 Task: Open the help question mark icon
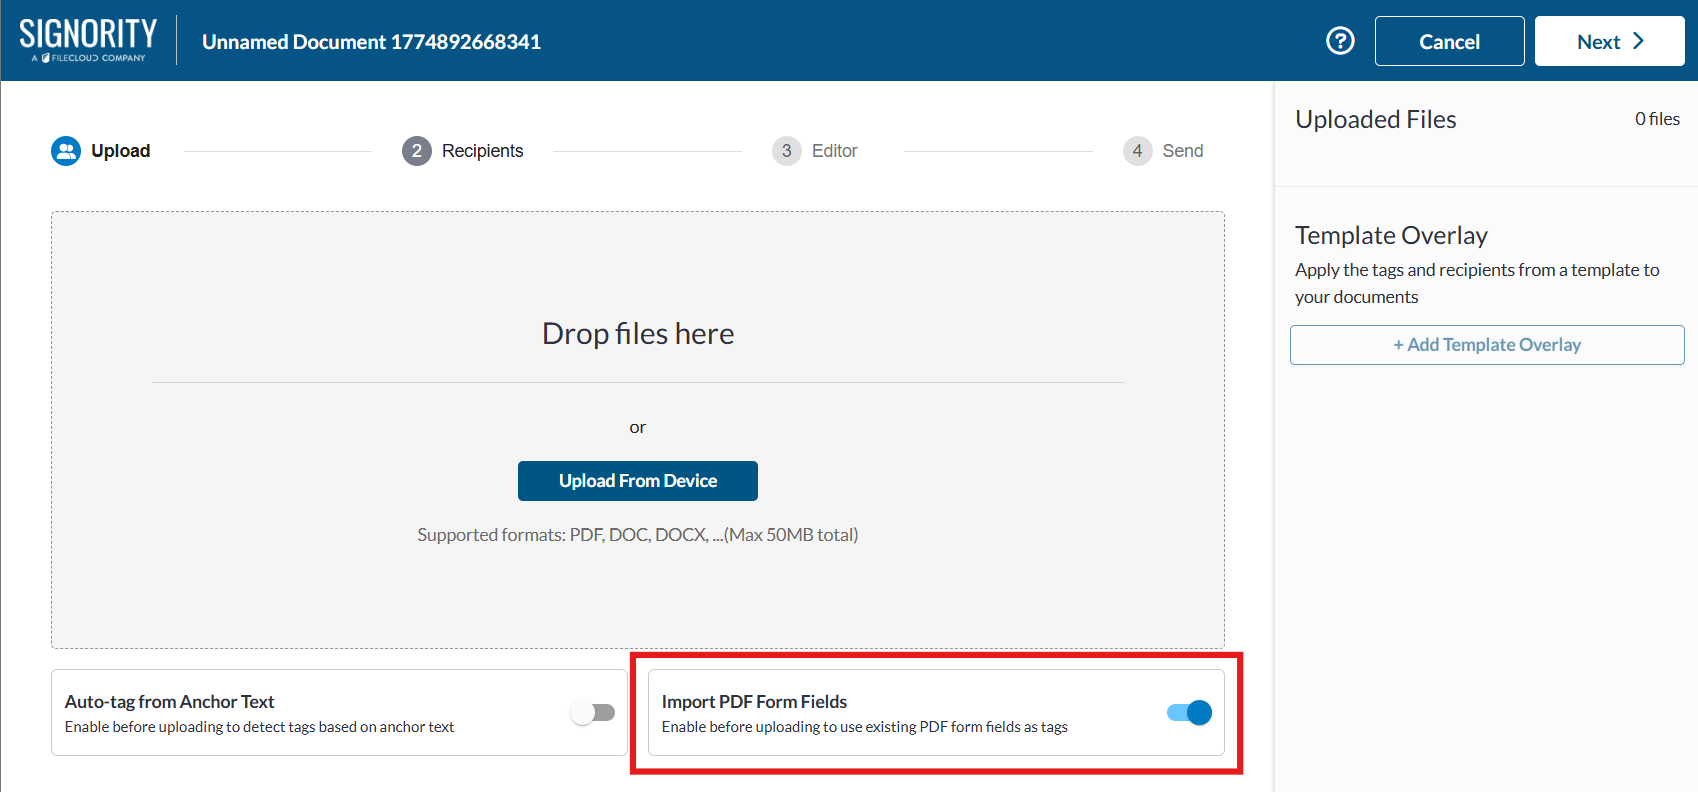coord(1340,41)
